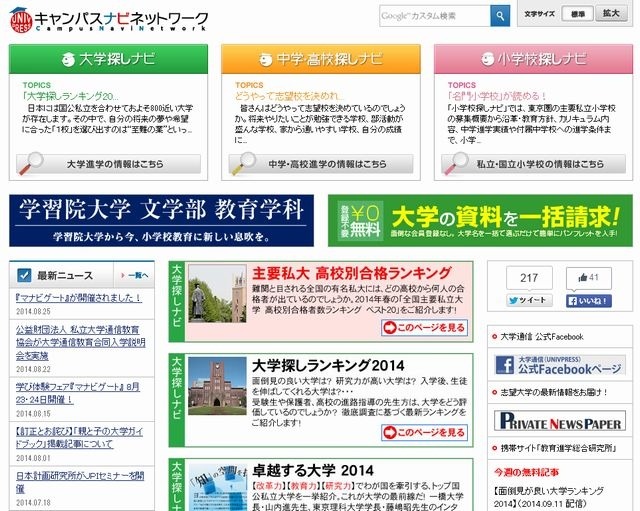The image size is (640, 511).
Task: Click the Twitter ツイート button
Action: tap(529, 300)
